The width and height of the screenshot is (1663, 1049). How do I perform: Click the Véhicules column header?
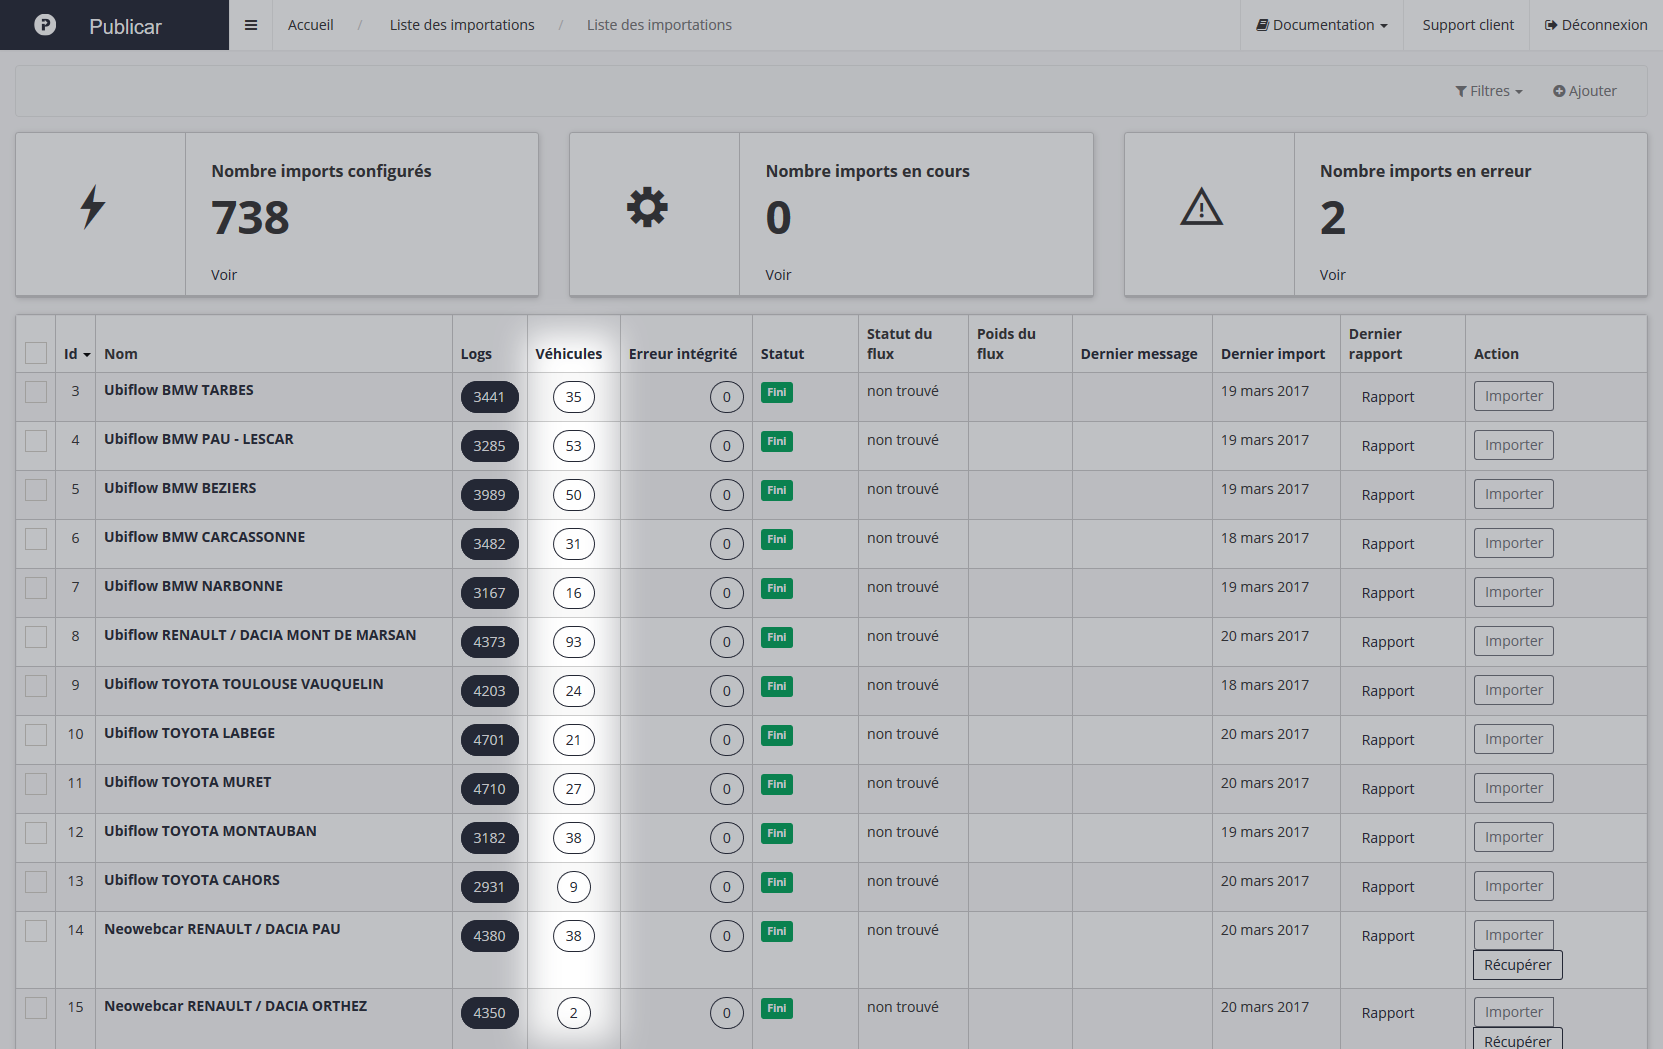point(569,354)
